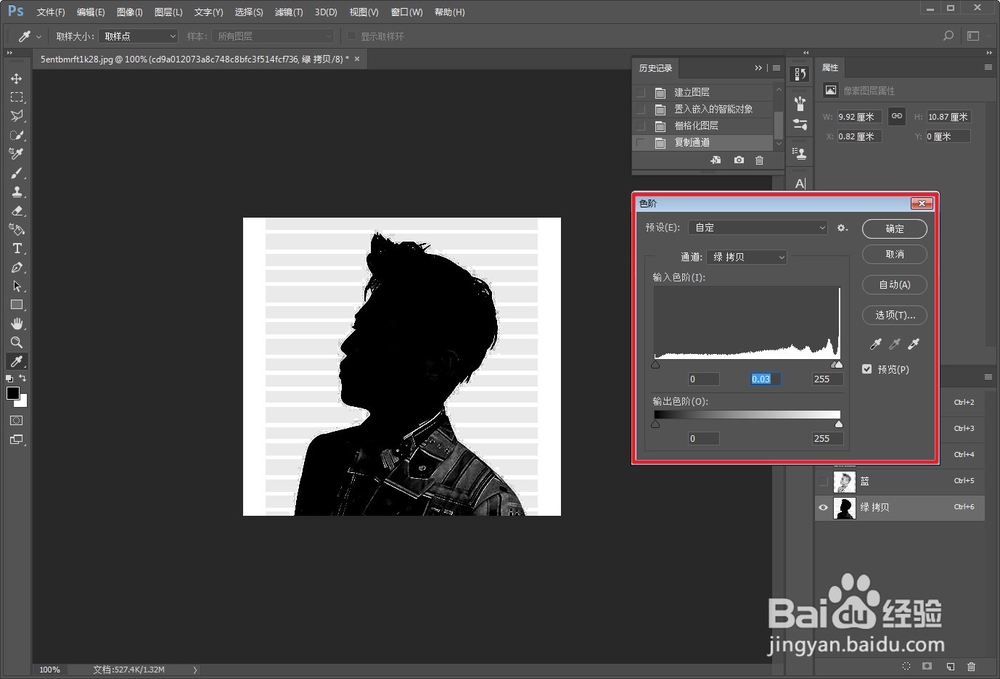Click gray point eyedropper in Levels
The height and width of the screenshot is (679, 1000).
895,344
